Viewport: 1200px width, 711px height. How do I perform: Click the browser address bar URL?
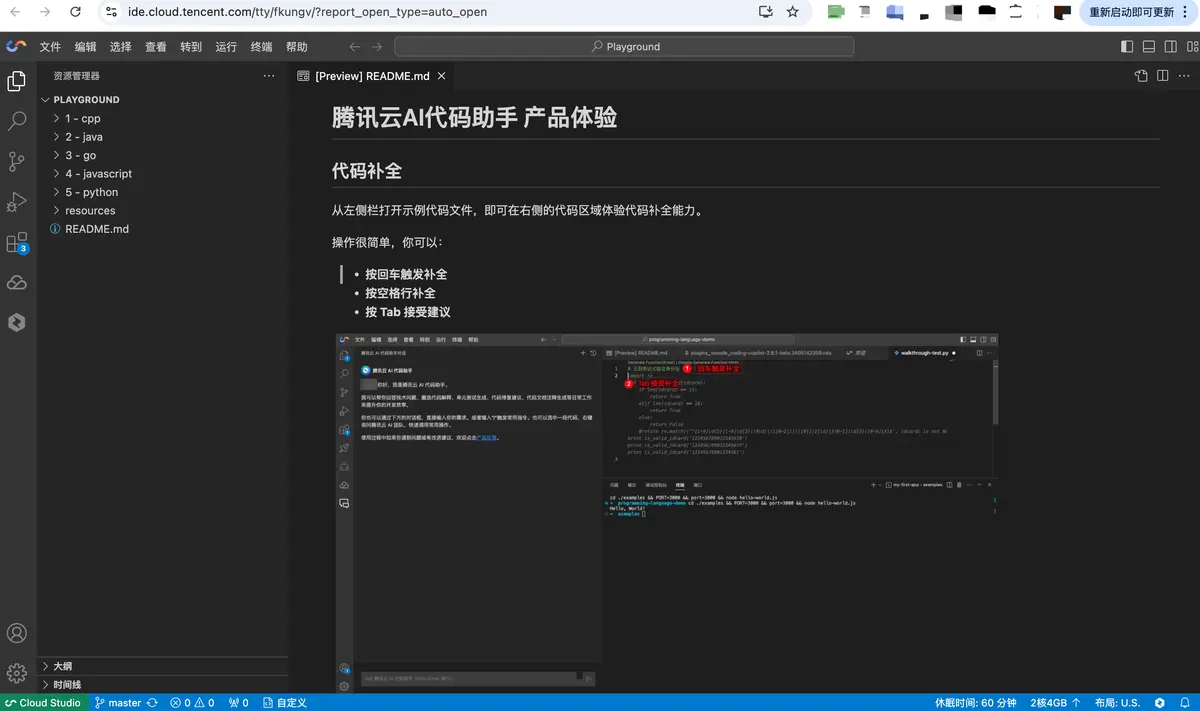(308, 12)
